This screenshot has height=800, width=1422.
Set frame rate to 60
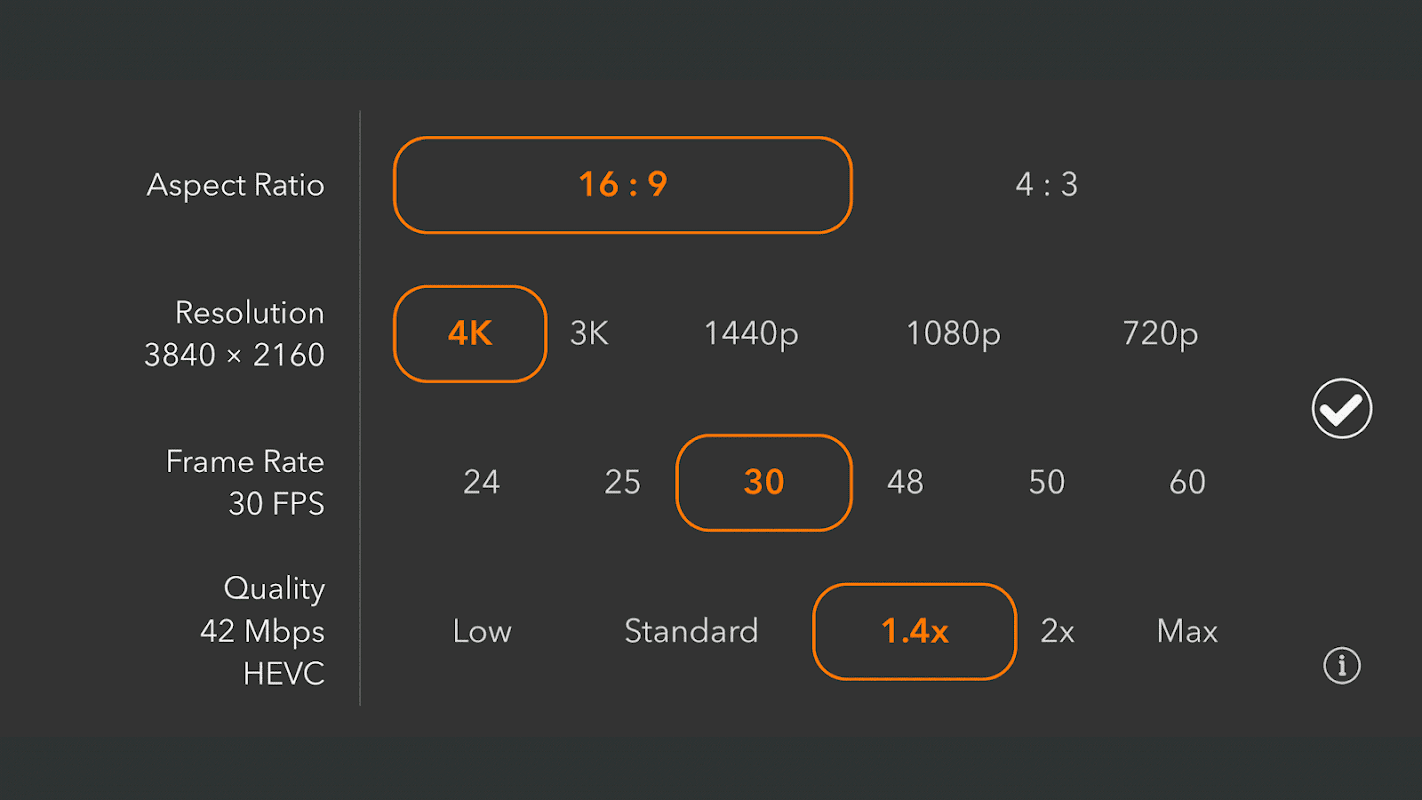point(1187,483)
